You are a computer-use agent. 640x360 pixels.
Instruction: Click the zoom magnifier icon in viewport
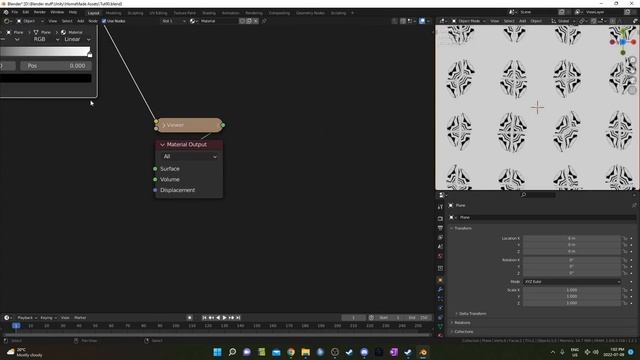click(x=632, y=60)
